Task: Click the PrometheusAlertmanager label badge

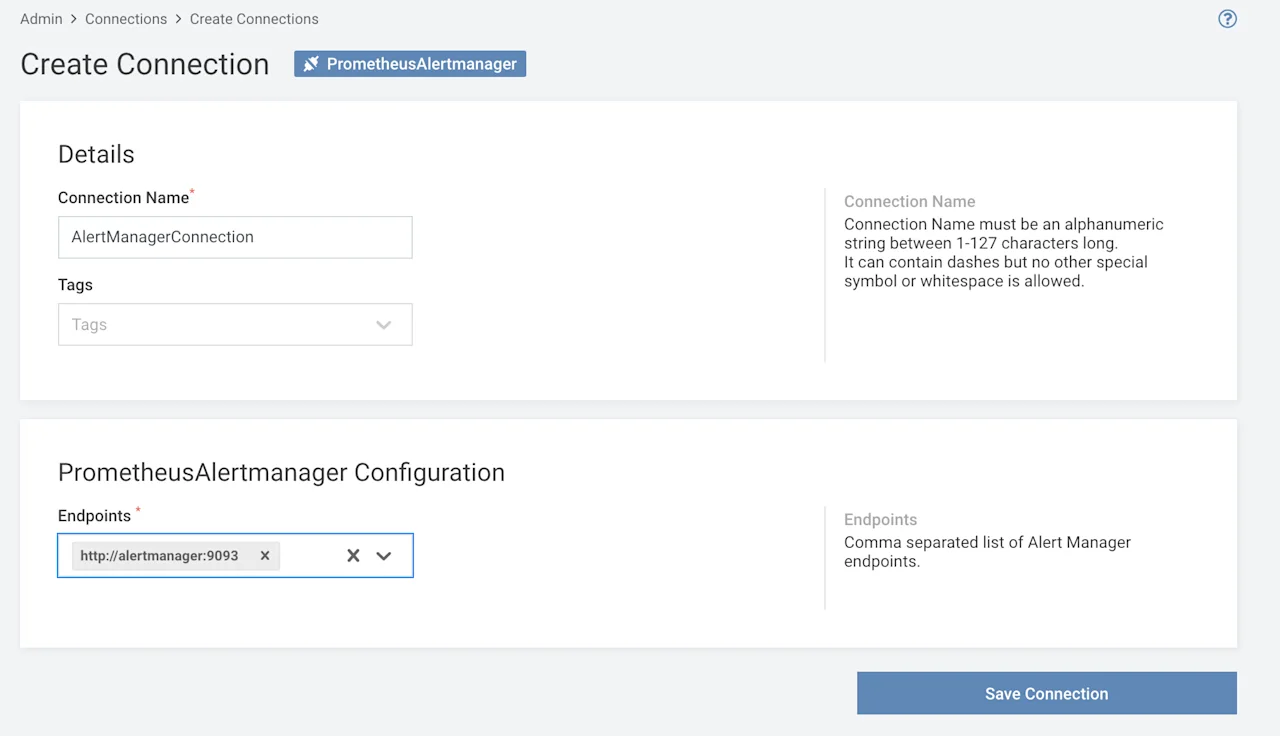Action: (x=420, y=63)
